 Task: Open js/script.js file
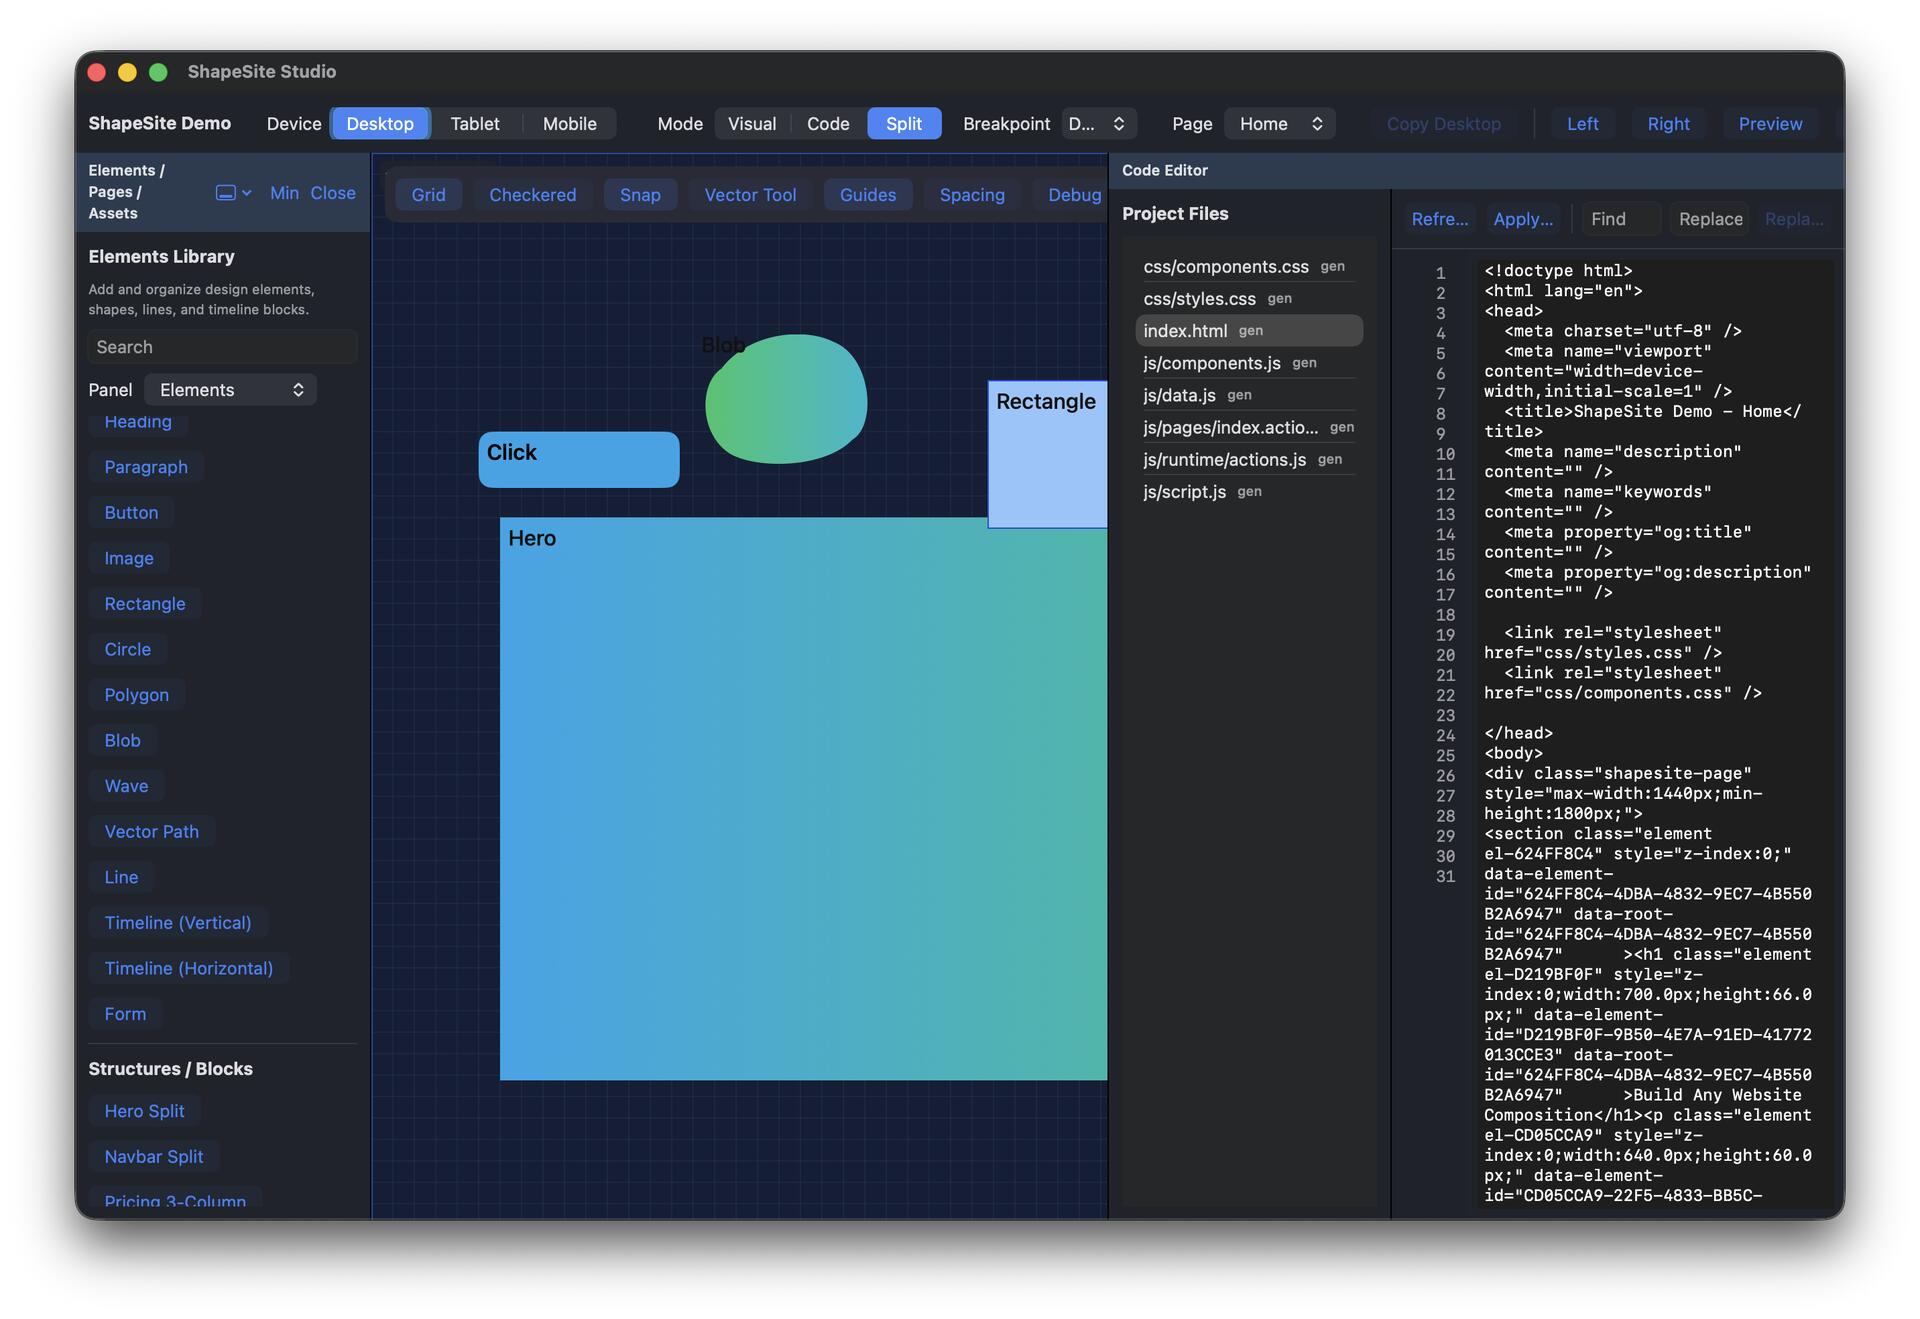click(x=1184, y=492)
